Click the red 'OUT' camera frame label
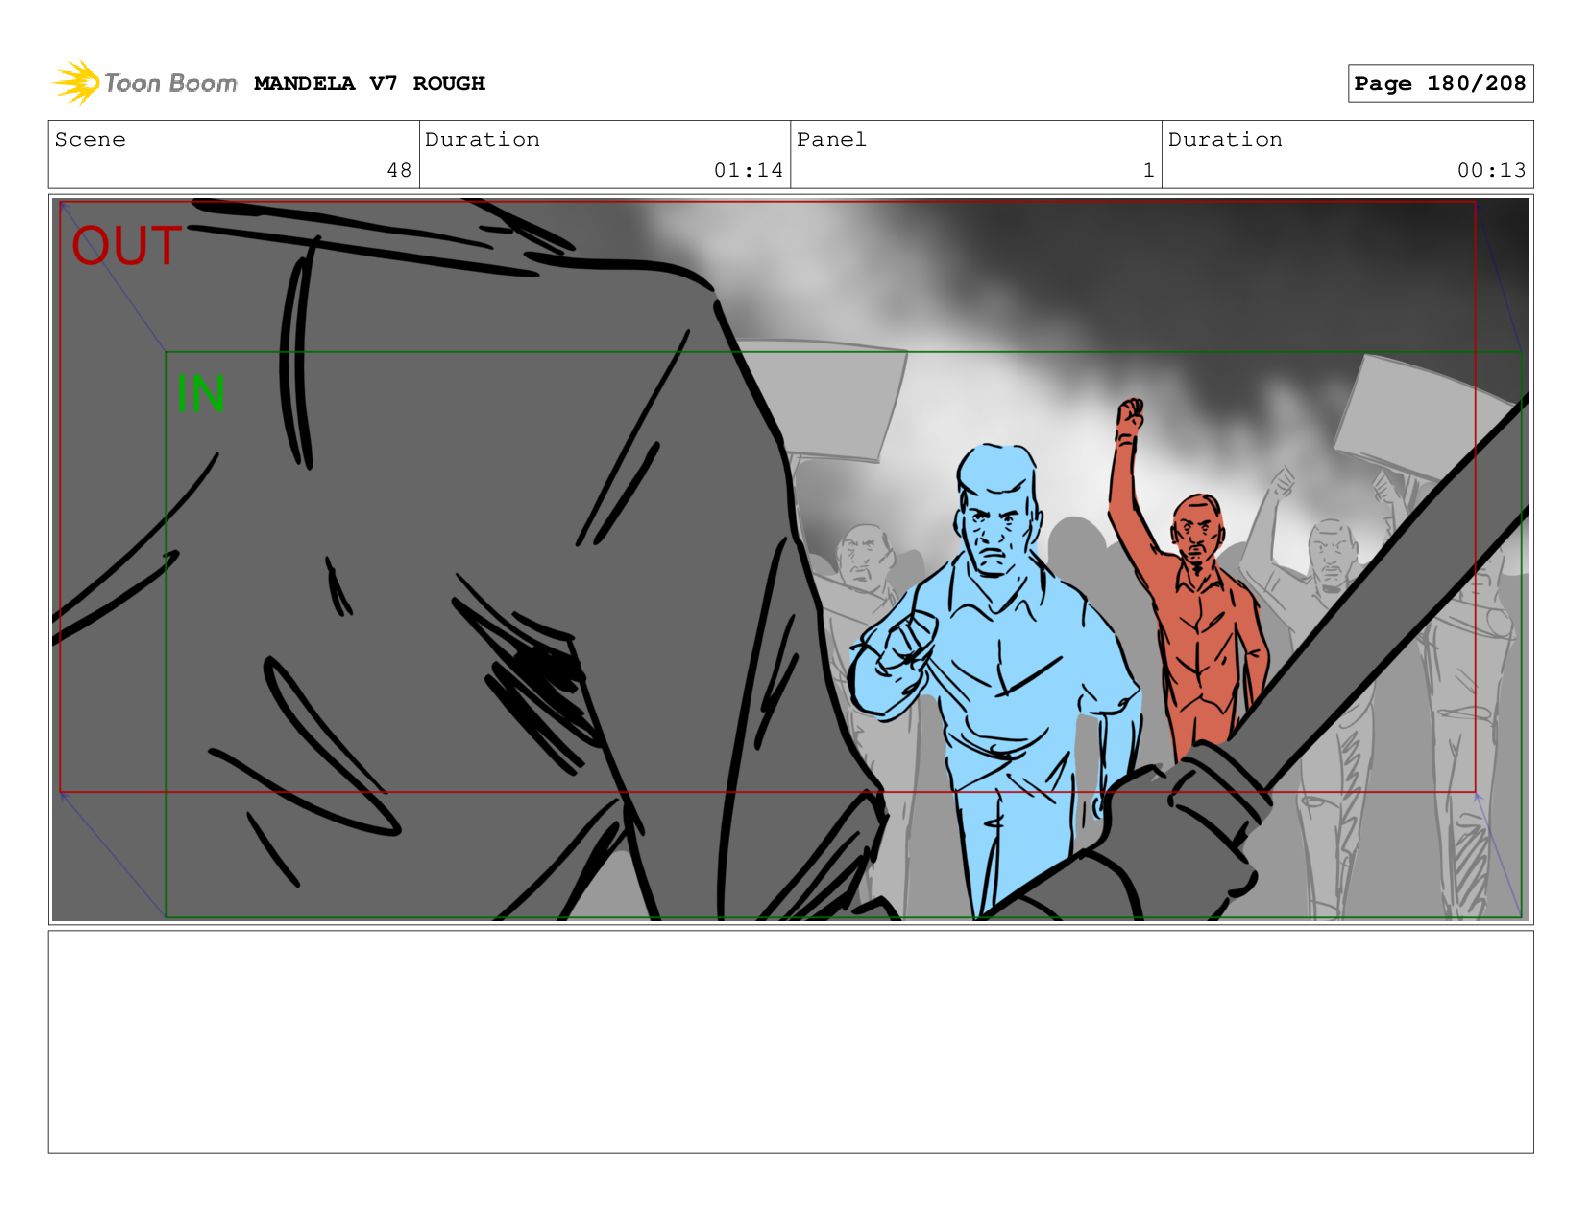Viewport: 1582px width, 1225px height. [126, 246]
